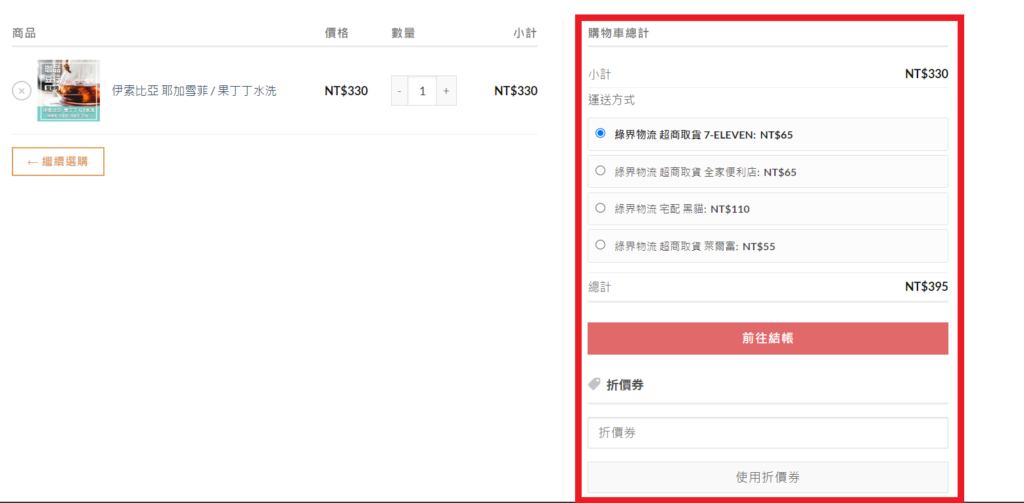Image resolution: width=1024 pixels, height=503 pixels.
Task: Click the 運送方式 label
Action: pyautogui.click(x=611, y=100)
